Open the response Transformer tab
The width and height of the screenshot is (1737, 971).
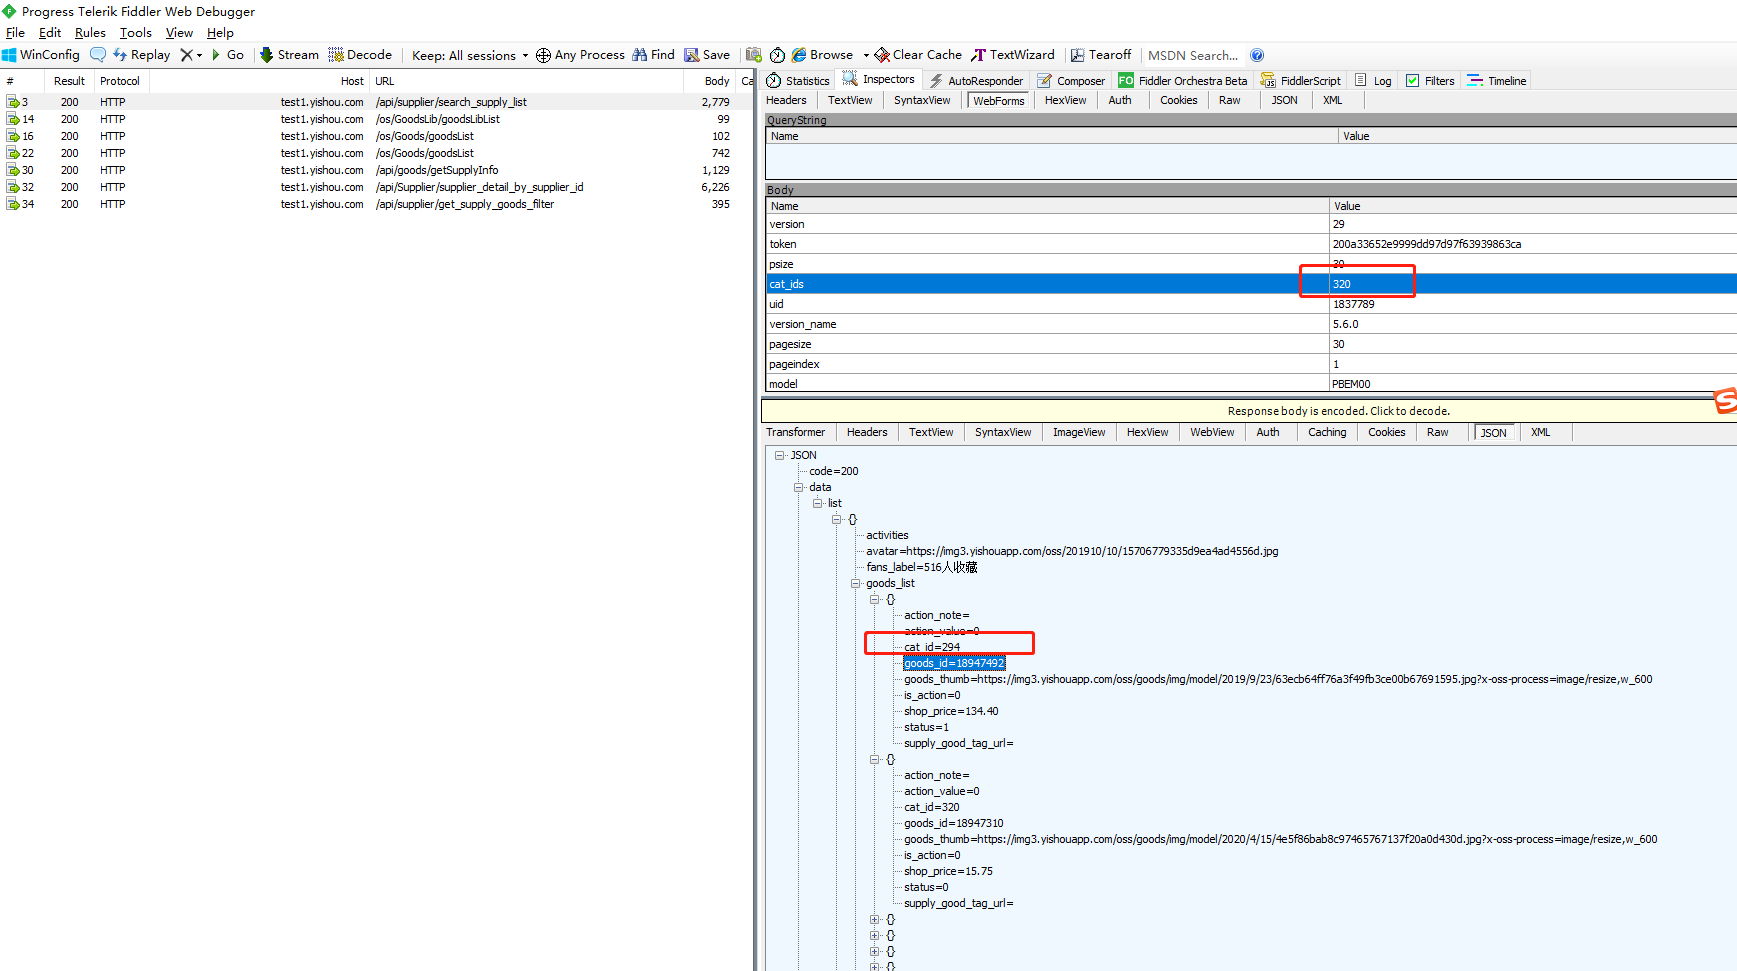pos(795,432)
